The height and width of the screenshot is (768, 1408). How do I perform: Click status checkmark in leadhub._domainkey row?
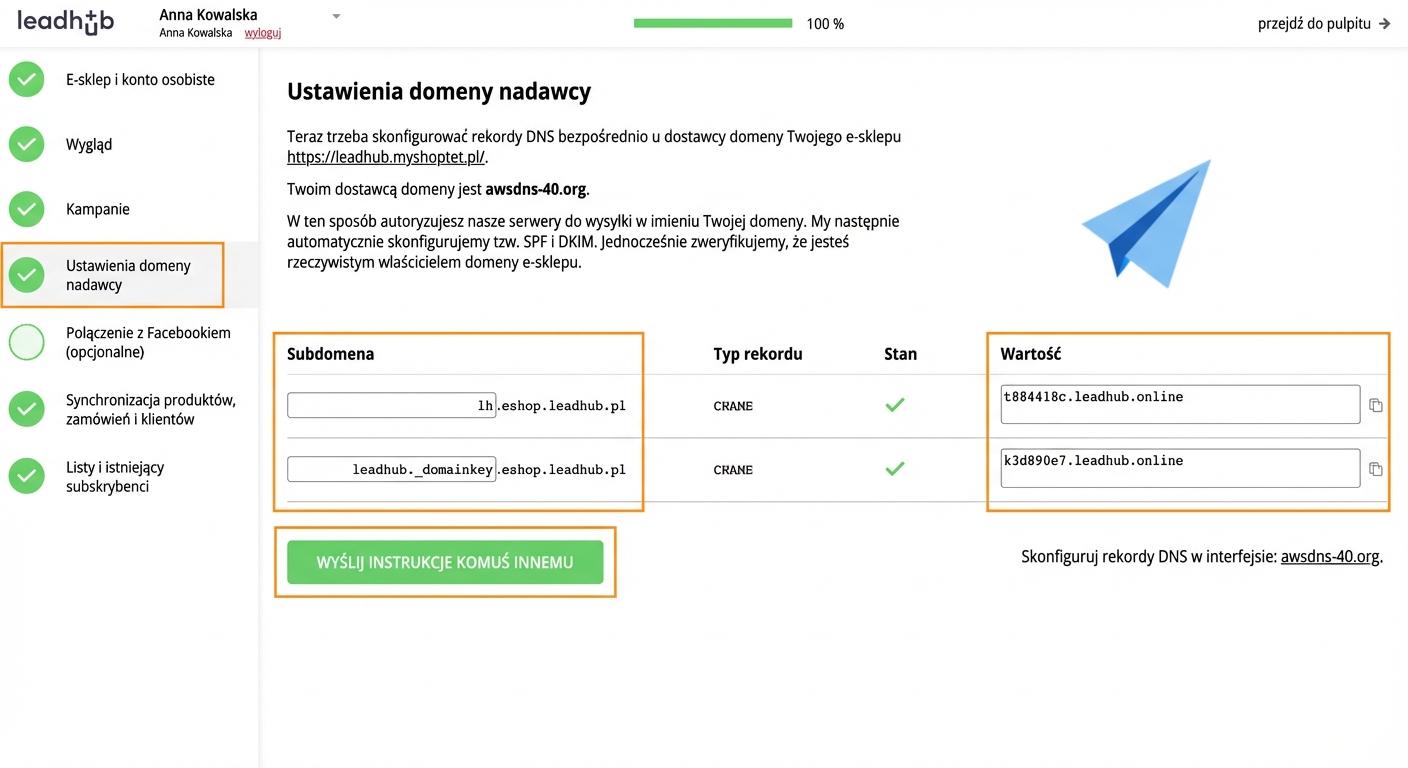coord(895,468)
